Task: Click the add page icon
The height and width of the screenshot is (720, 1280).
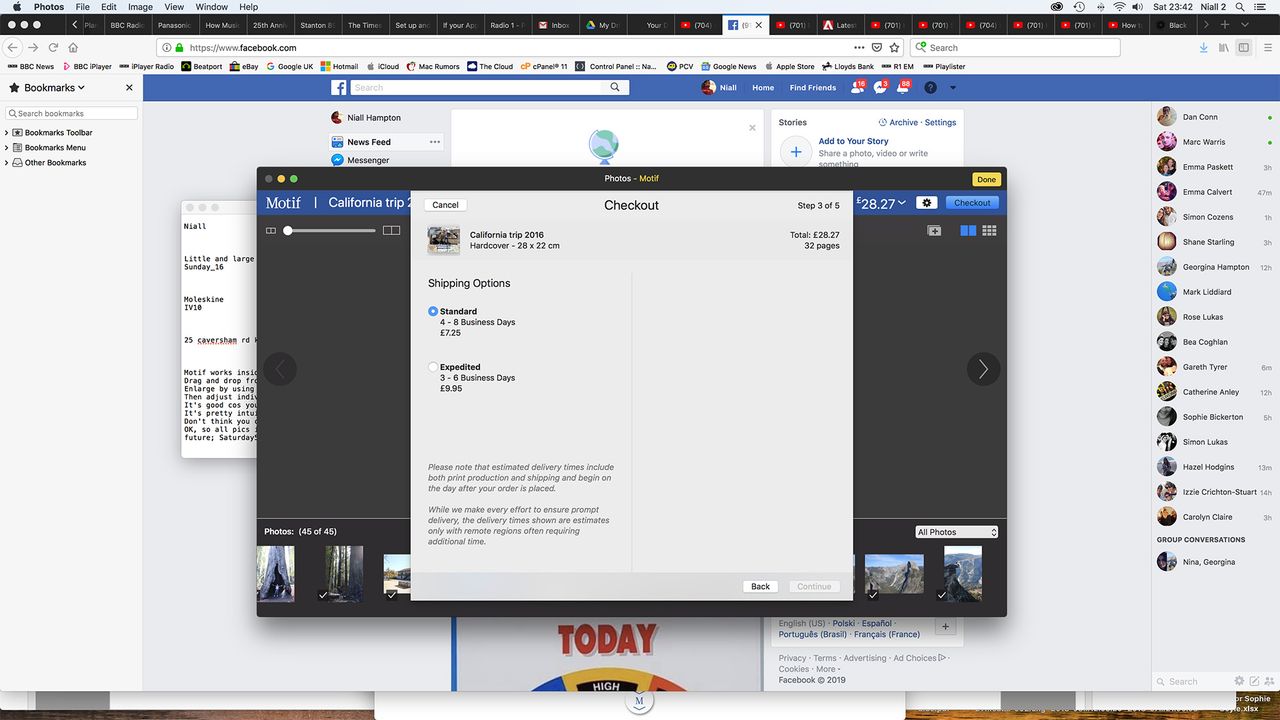Action: pyautogui.click(x=934, y=231)
